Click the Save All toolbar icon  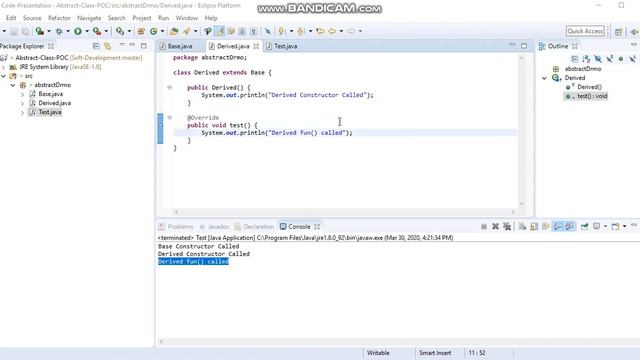(x=25, y=31)
